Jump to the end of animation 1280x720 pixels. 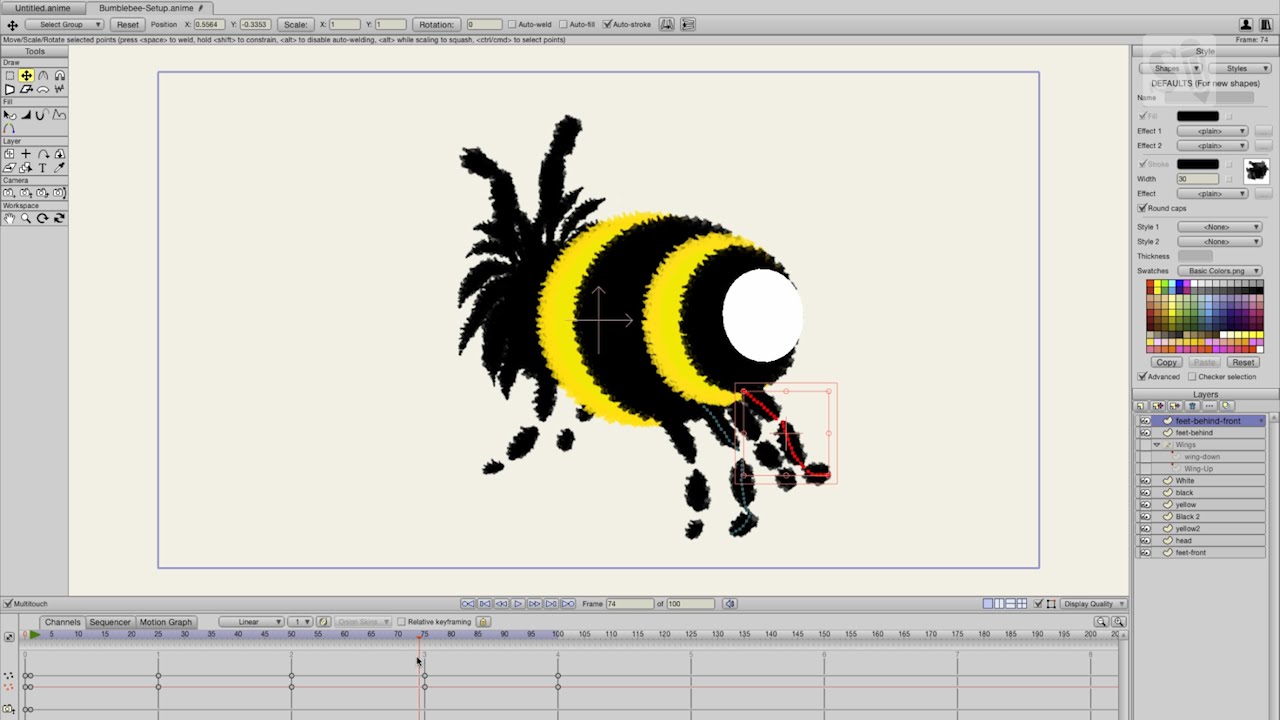pos(568,604)
